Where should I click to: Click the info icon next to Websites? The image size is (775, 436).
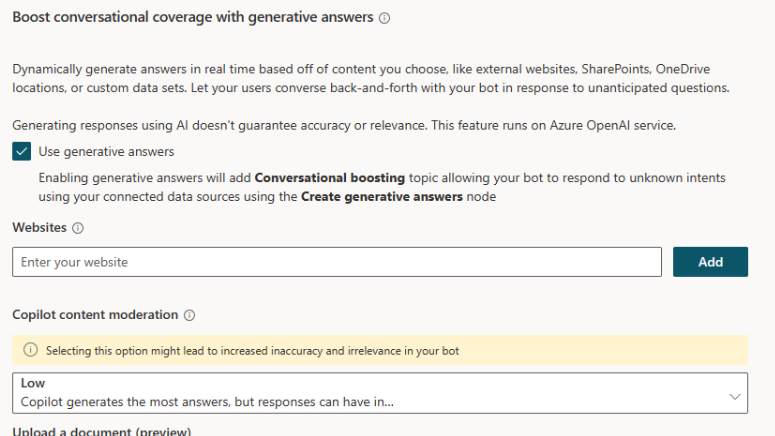click(x=78, y=228)
